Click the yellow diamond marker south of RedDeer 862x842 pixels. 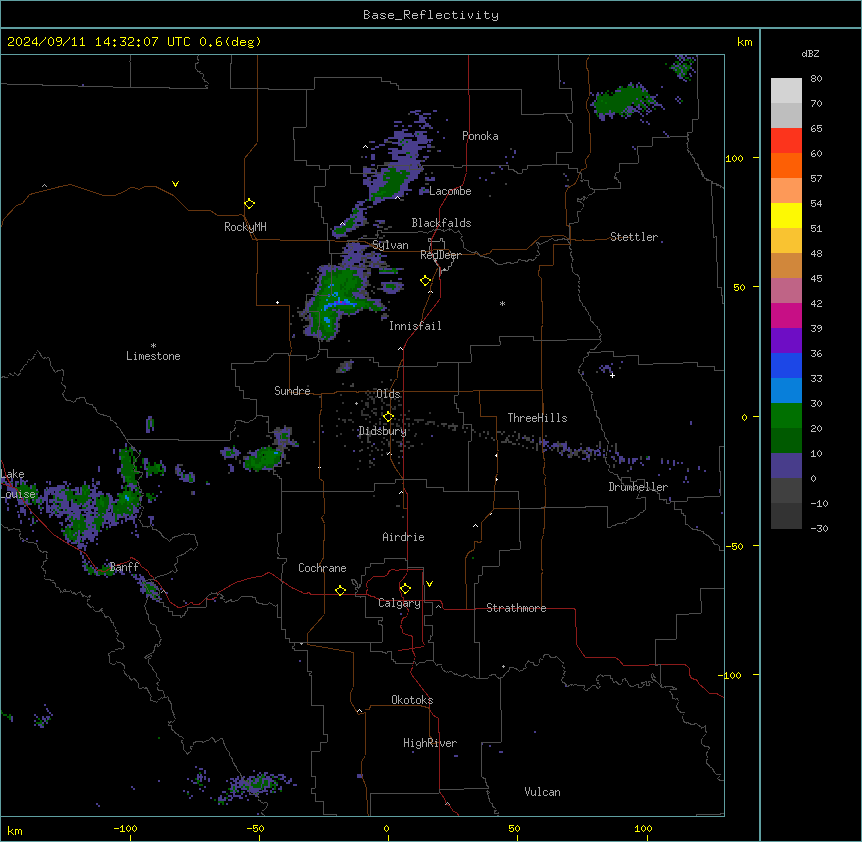426,281
